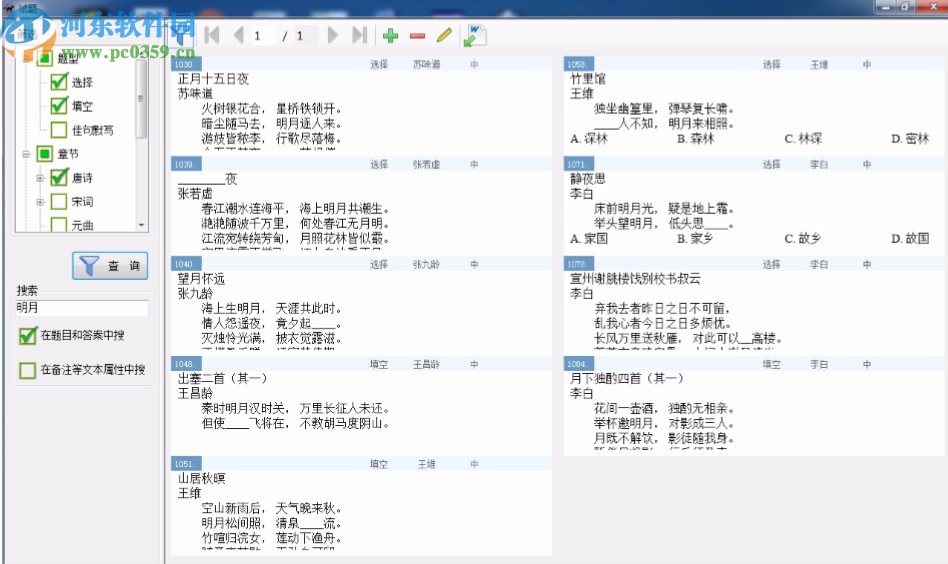Click option A. 深林 in 竹里馆
Screen dimensions: 948x564
click(588, 138)
